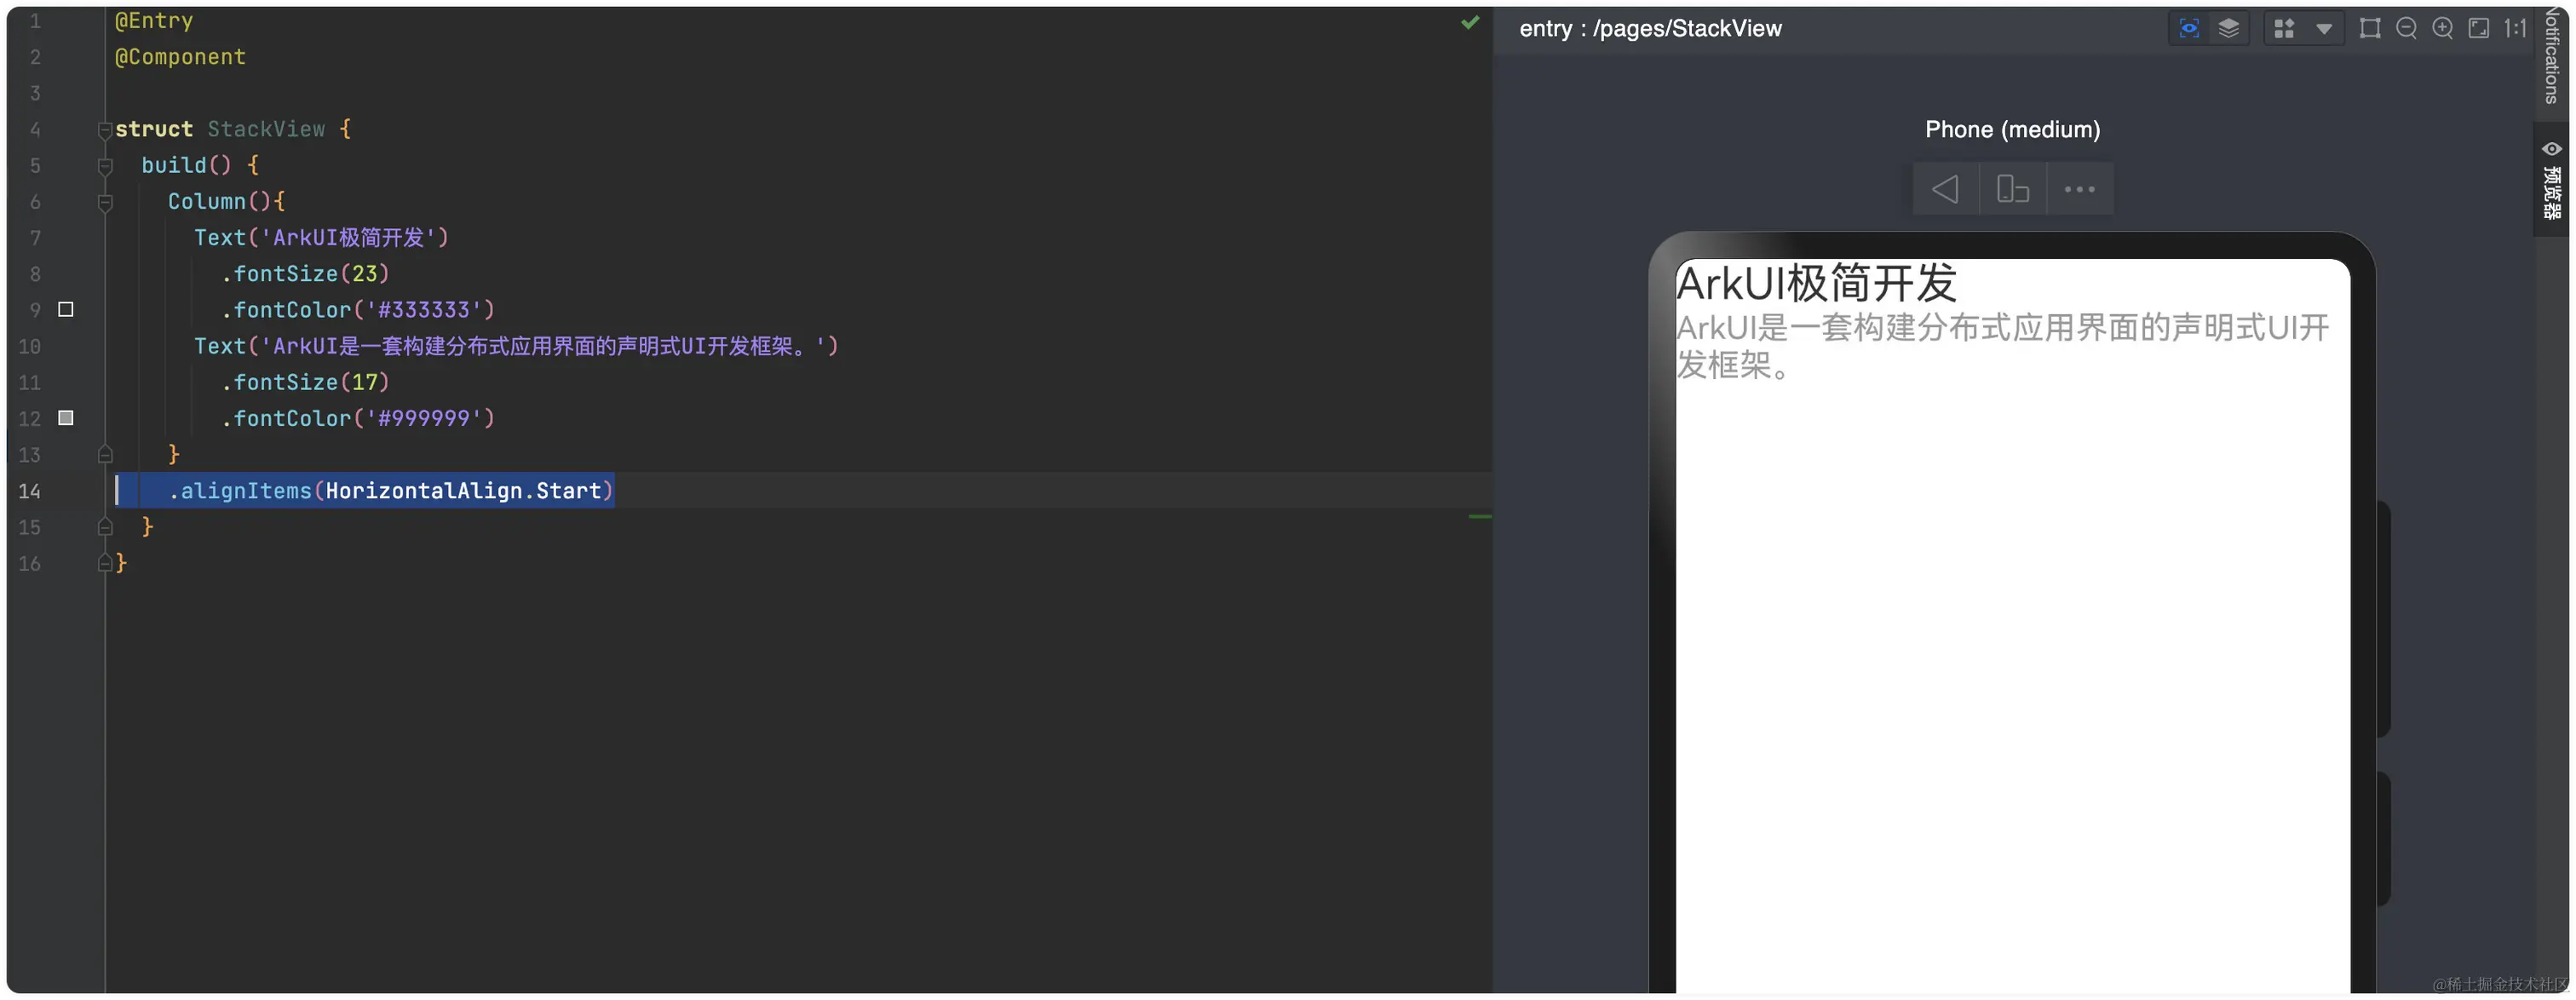This screenshot has width=2576, height=1000.
Task: Click the #333333 color swatch in gutter
Action: (66, 310)
